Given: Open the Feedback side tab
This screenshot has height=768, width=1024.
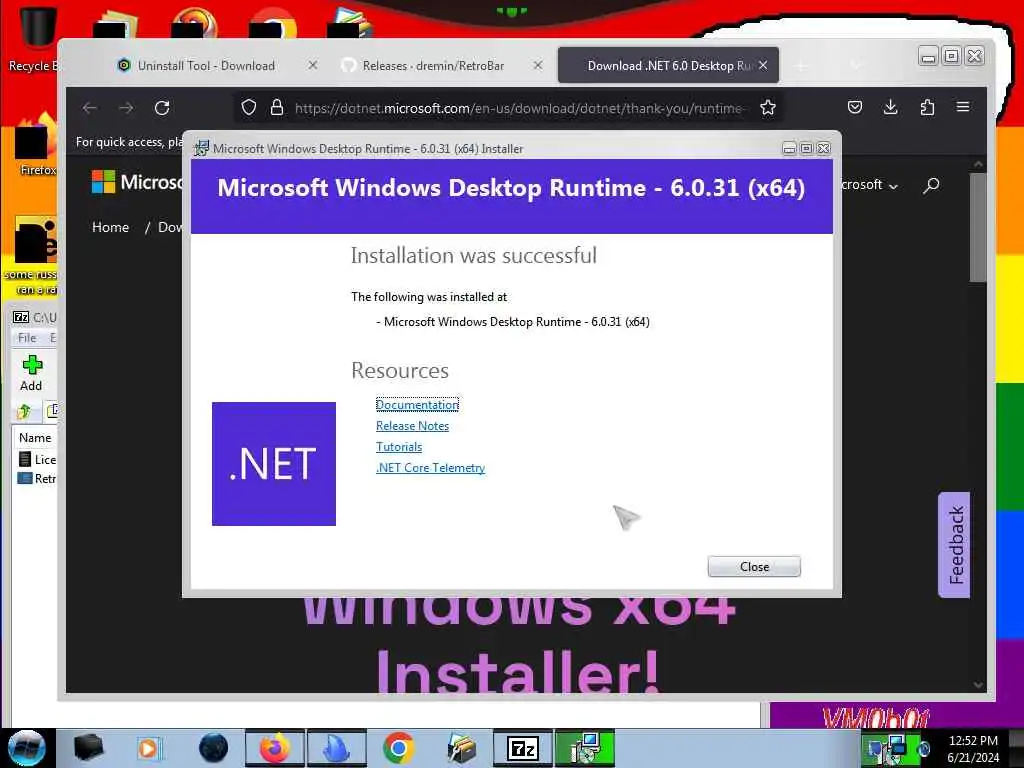Looking at the screenshot, I should [x=954, y=545].
